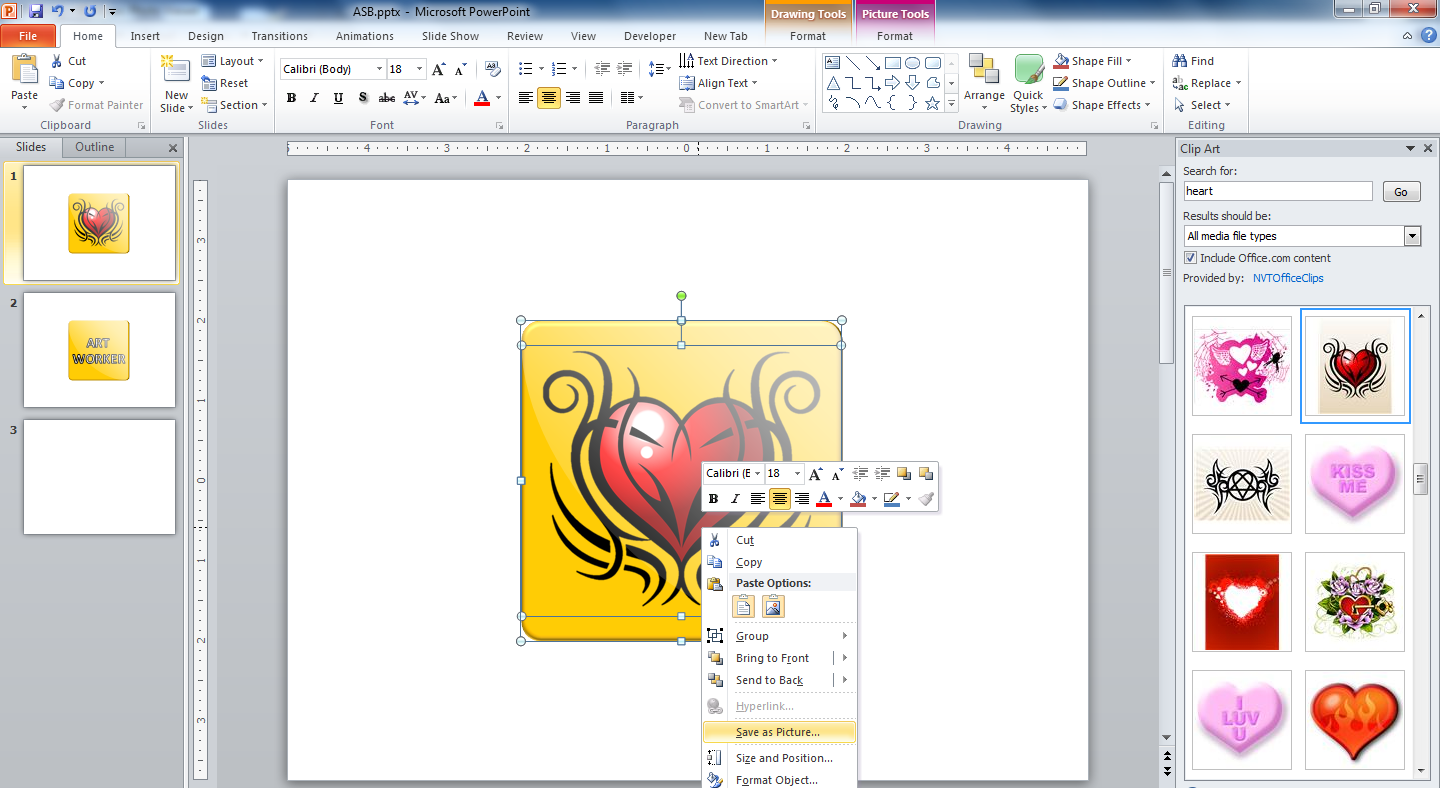Apply strikethrough in the ribbon Font group
Screen dimensions: 1440x788
tap(386, 98)
